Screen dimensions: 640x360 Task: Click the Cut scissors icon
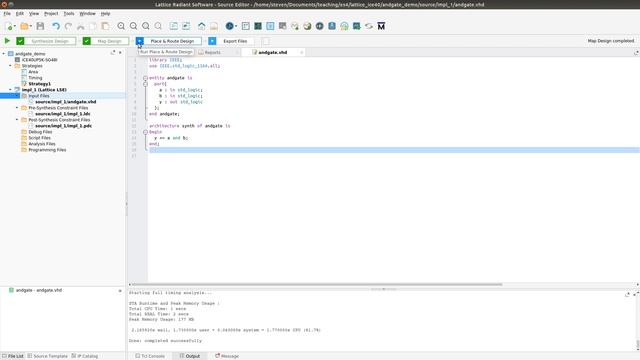80,26
